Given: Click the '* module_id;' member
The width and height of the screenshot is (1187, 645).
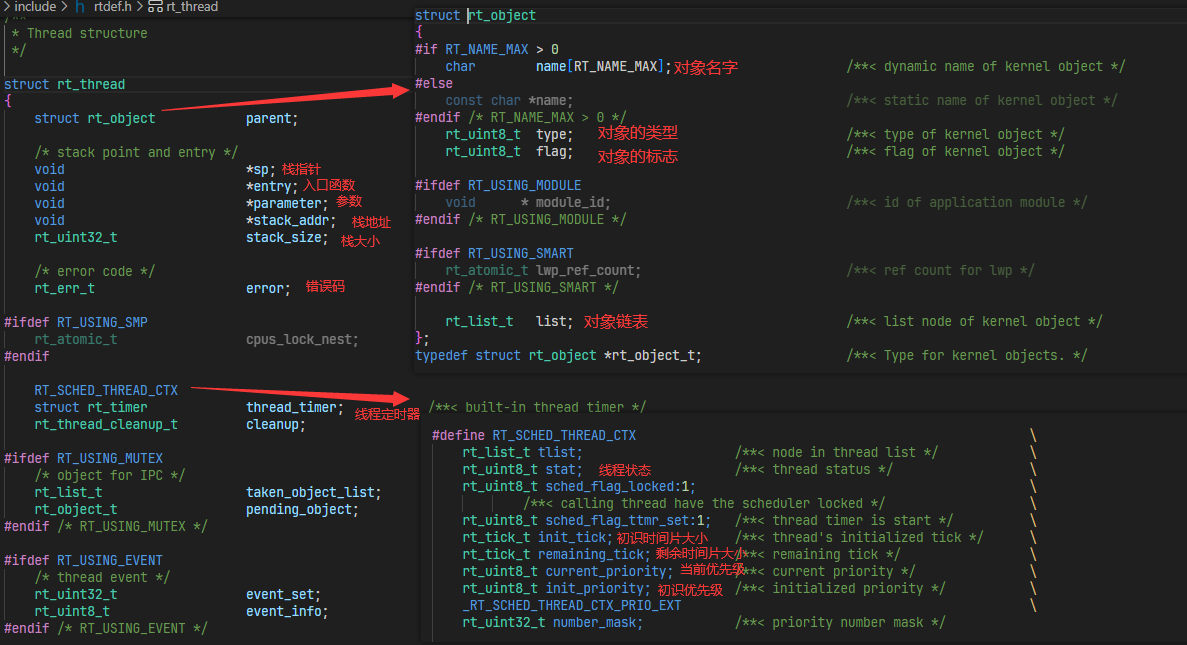Looking at the screenshot, I should pyautogui.click(x=565, y=202).
